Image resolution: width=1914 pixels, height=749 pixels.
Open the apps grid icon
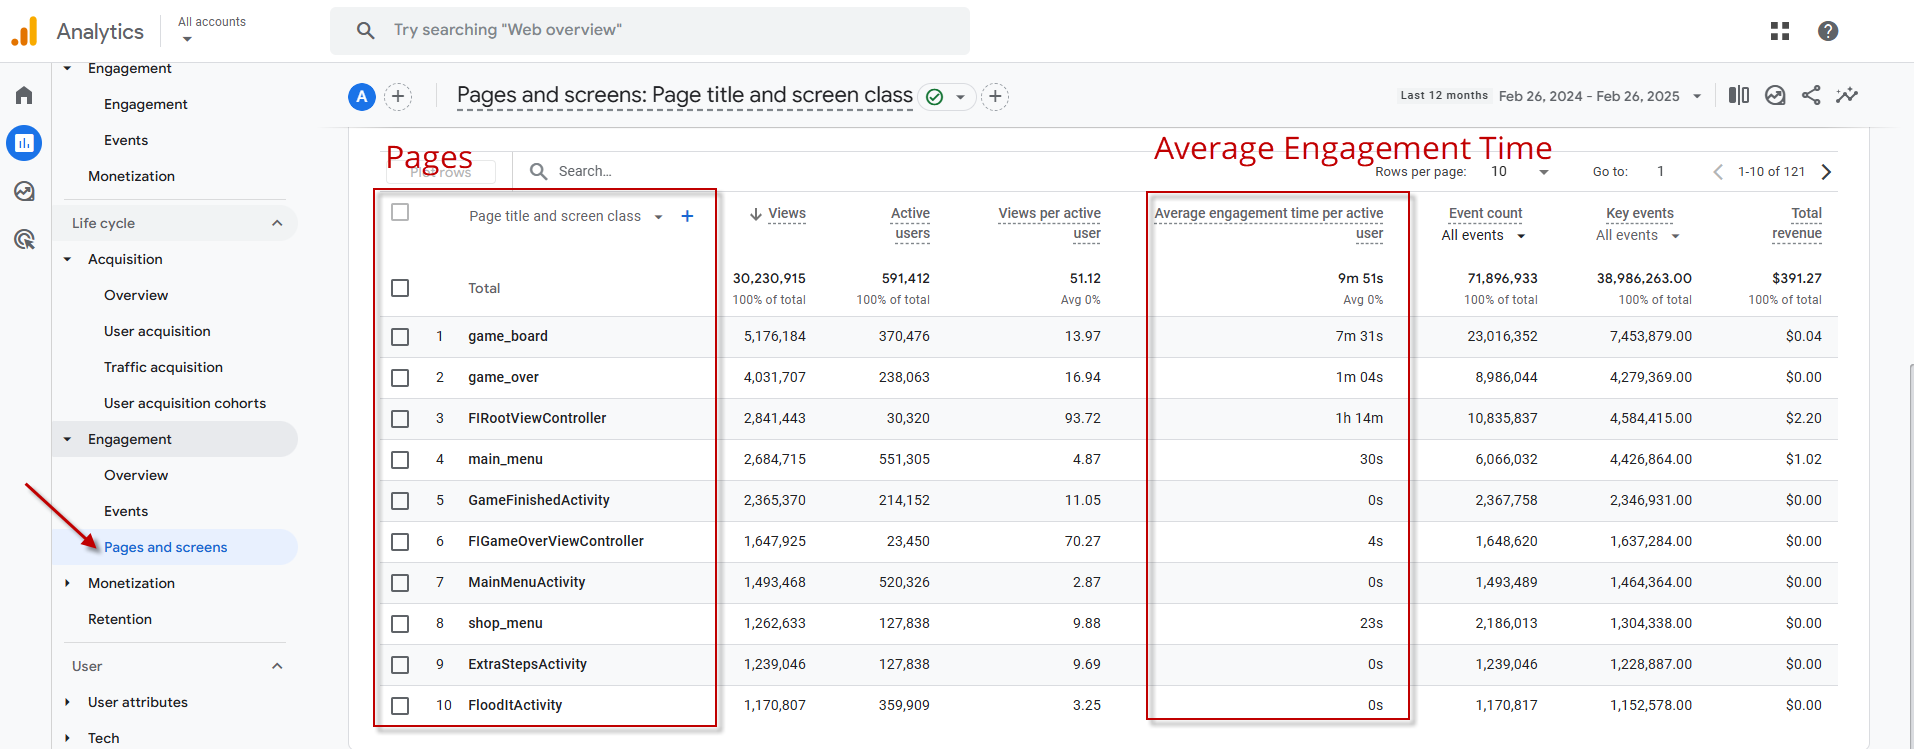click(1780, 31)
